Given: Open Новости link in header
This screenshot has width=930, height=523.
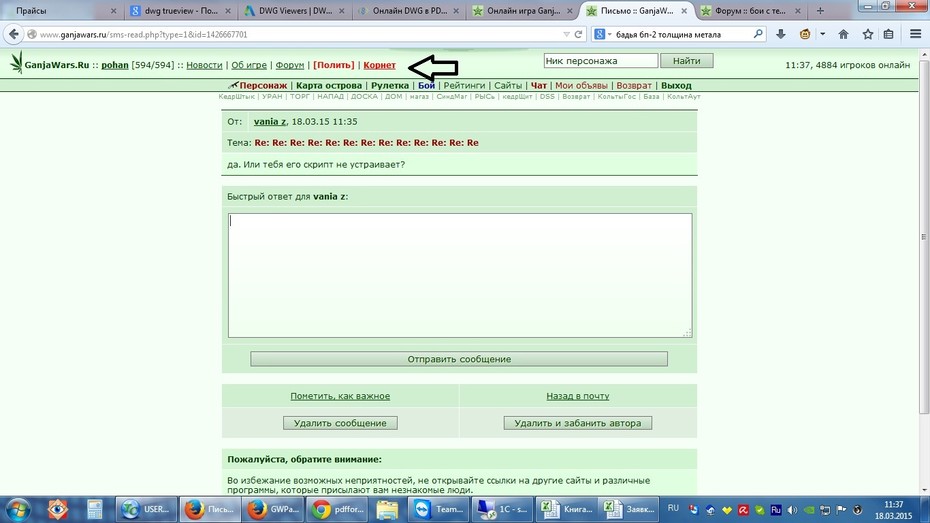Looking at the screenshot, I should click(204, 65).
